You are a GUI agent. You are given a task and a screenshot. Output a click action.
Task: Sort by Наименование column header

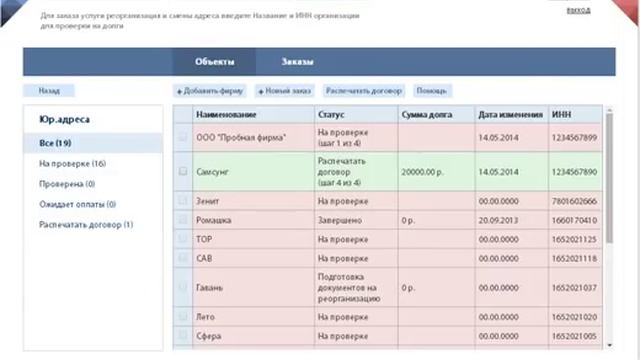click(x=253, y=115)
